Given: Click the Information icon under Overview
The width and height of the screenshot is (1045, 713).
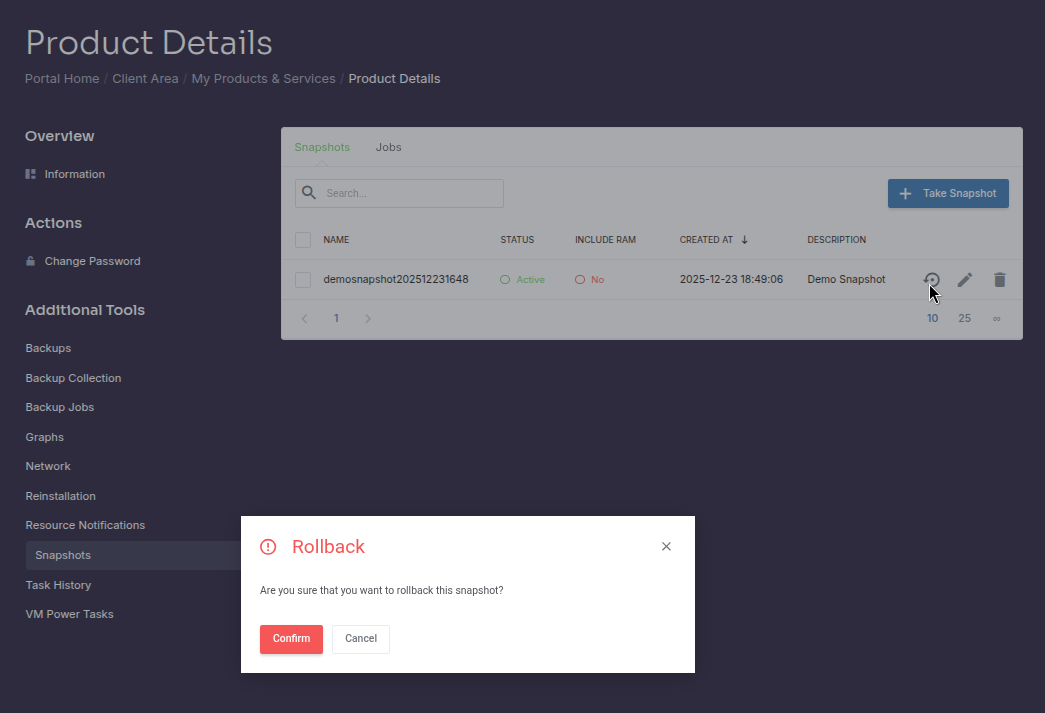Looking at the screenshot, I should (x=32, y=173).
